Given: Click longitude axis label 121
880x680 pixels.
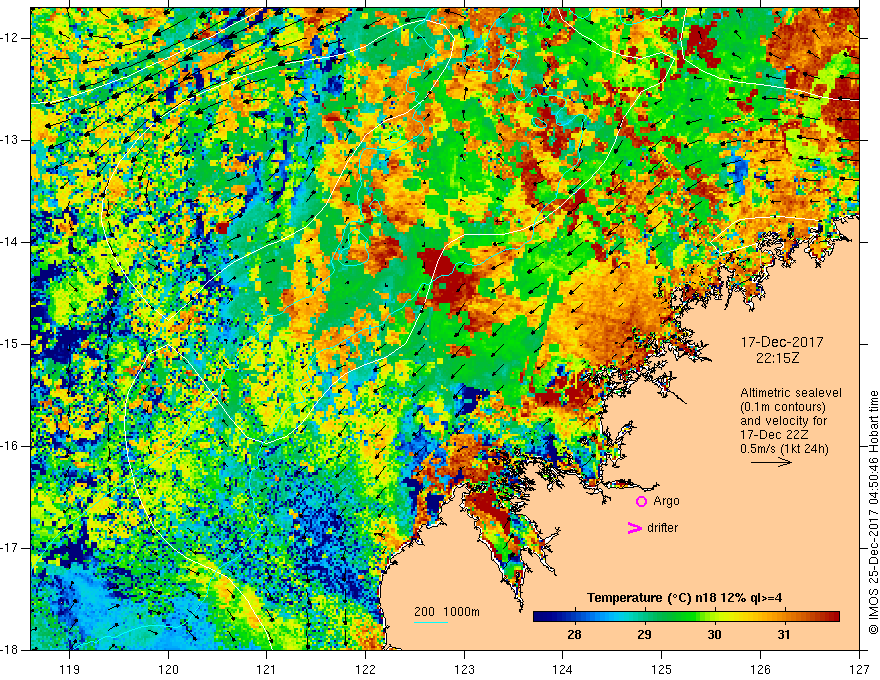Looking at the screenshot, I should pos(267,670).
